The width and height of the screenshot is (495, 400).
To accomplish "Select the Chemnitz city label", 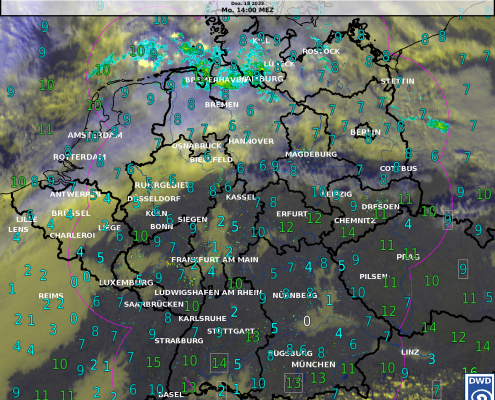I will click(355, 221).
